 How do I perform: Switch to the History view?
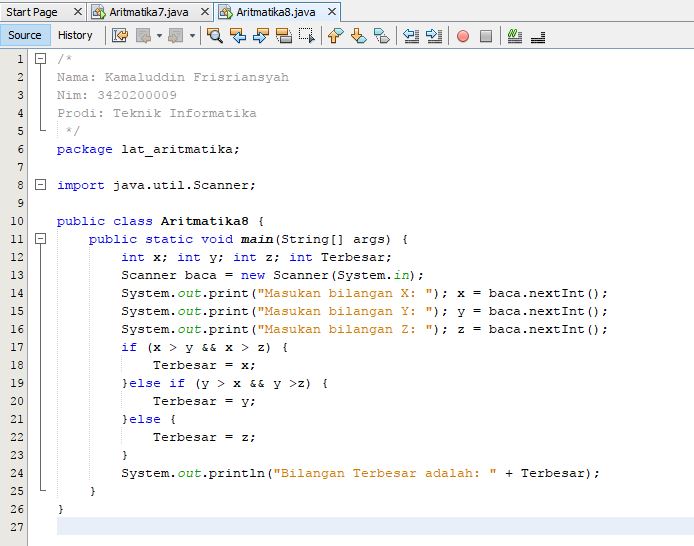click(75, 35)
